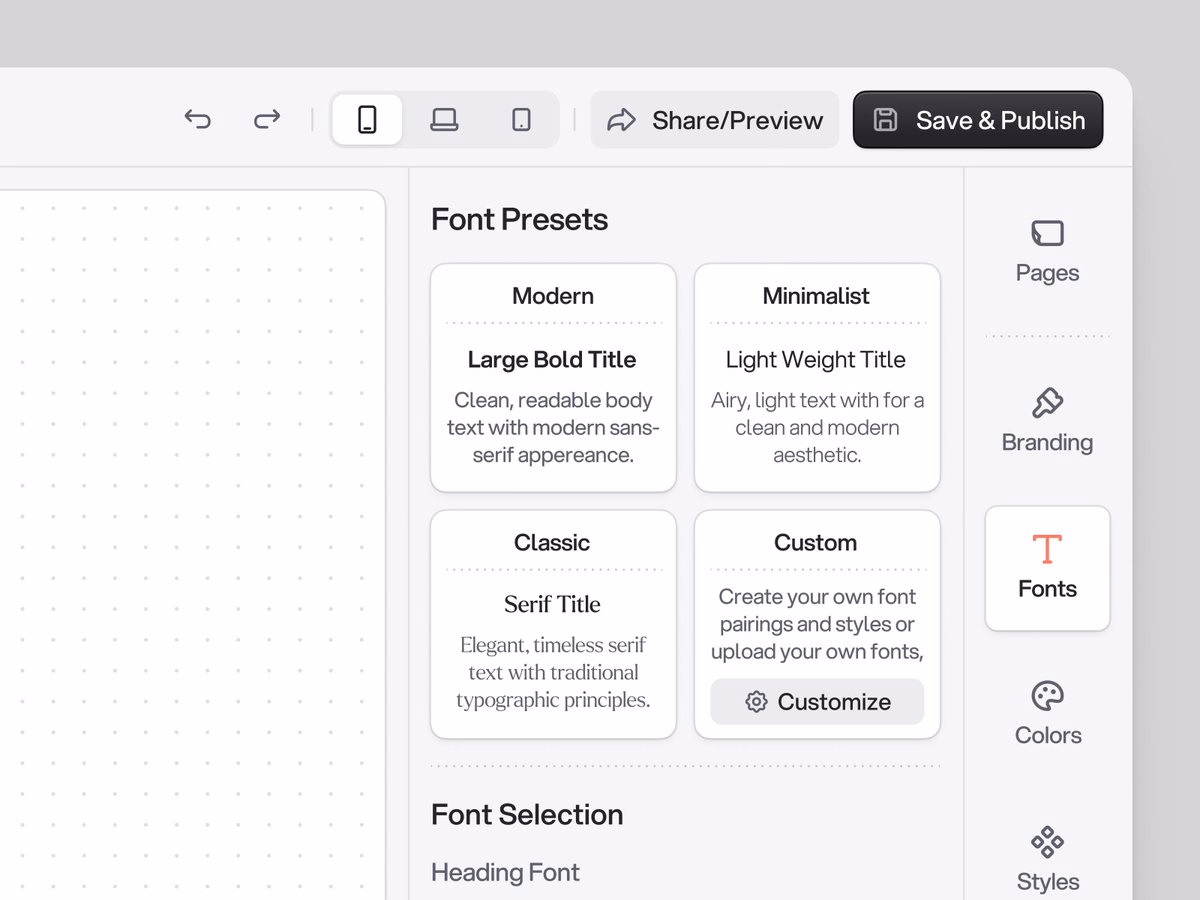Click the undo arrow icon
Screen dimensions: 1200x900
pos(198,120)
